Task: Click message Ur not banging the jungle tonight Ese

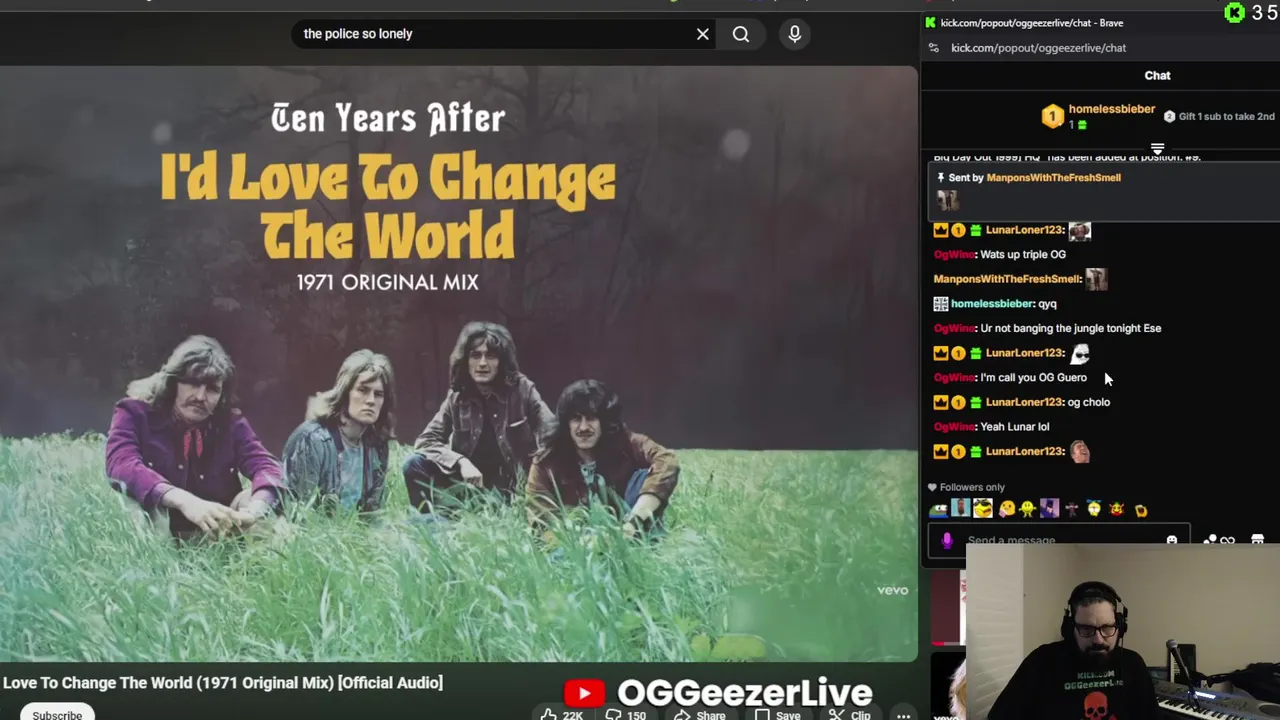Action: point(1070,328)
